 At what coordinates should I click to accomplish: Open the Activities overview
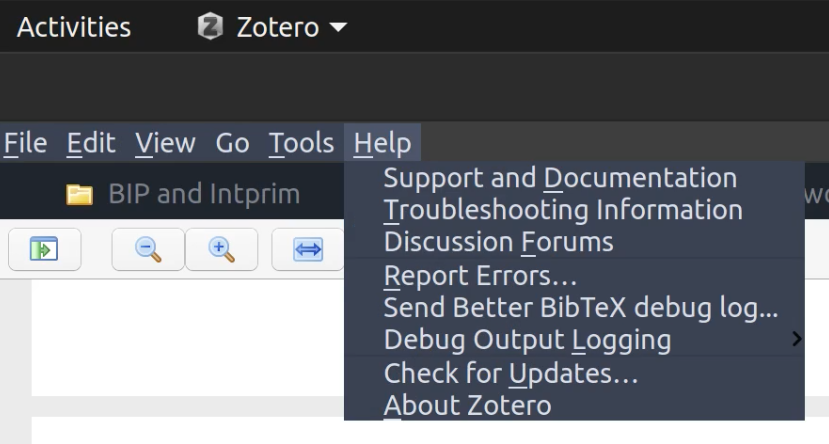coord(73,27)
